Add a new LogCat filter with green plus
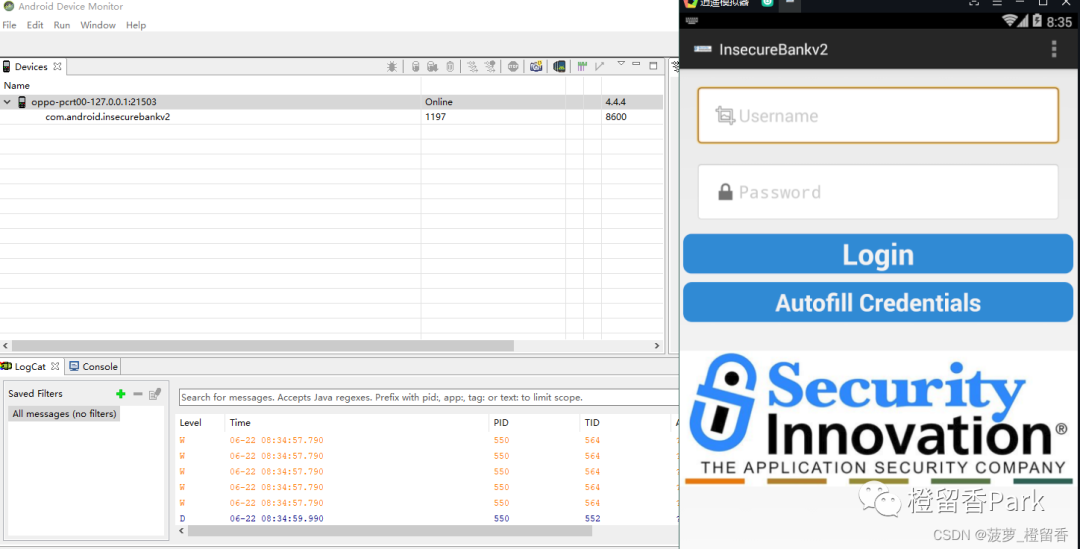 point(121,394)
